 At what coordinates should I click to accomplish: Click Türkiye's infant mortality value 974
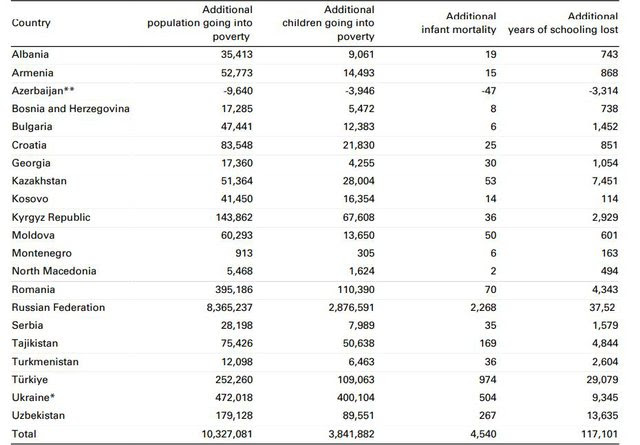[x=488, y=380]
